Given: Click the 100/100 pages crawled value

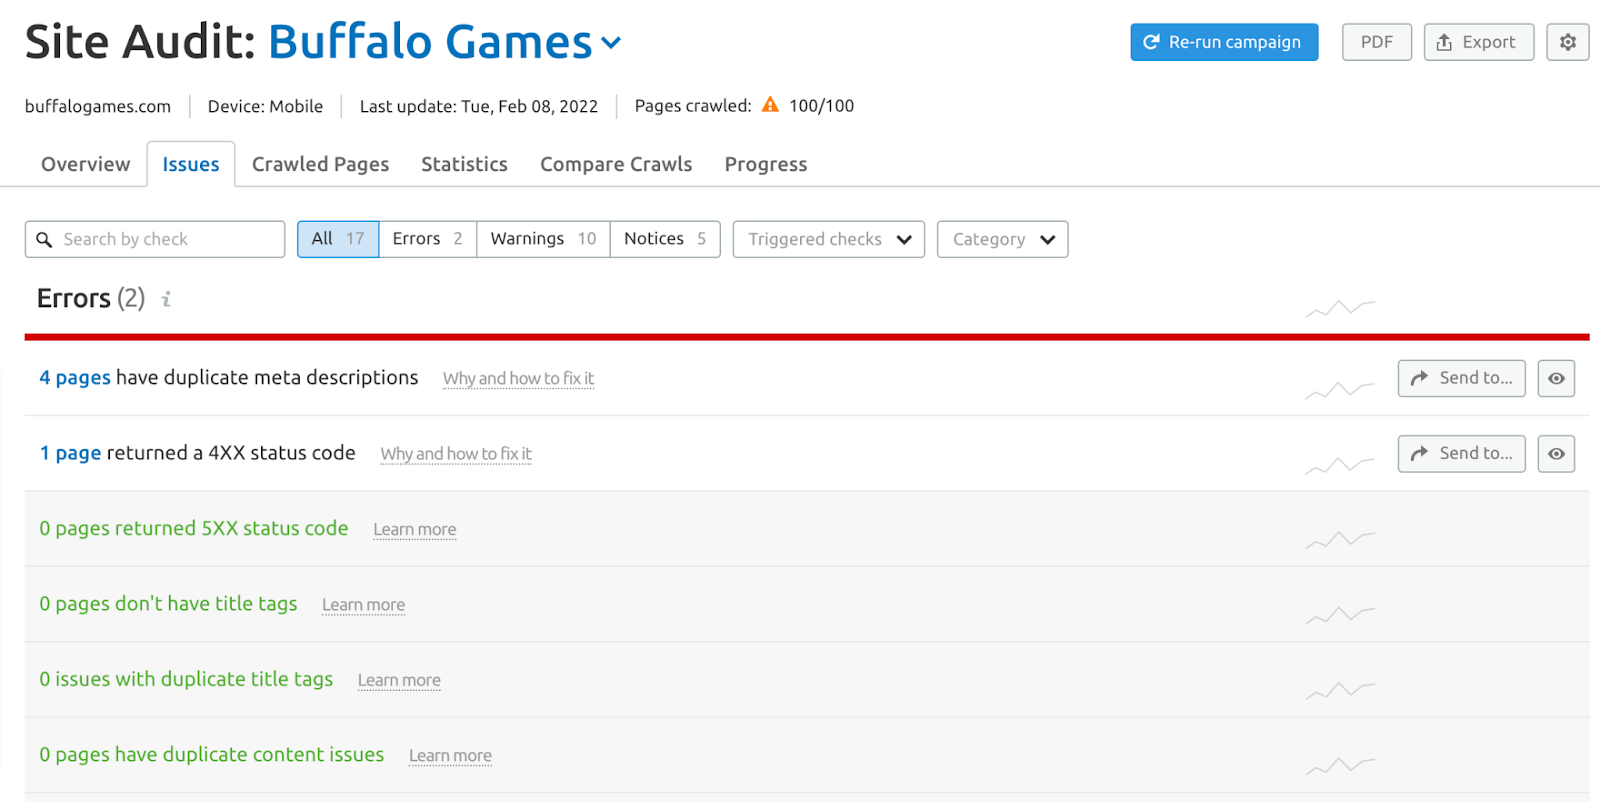Looking at the screenshot, I should point(821,106).
